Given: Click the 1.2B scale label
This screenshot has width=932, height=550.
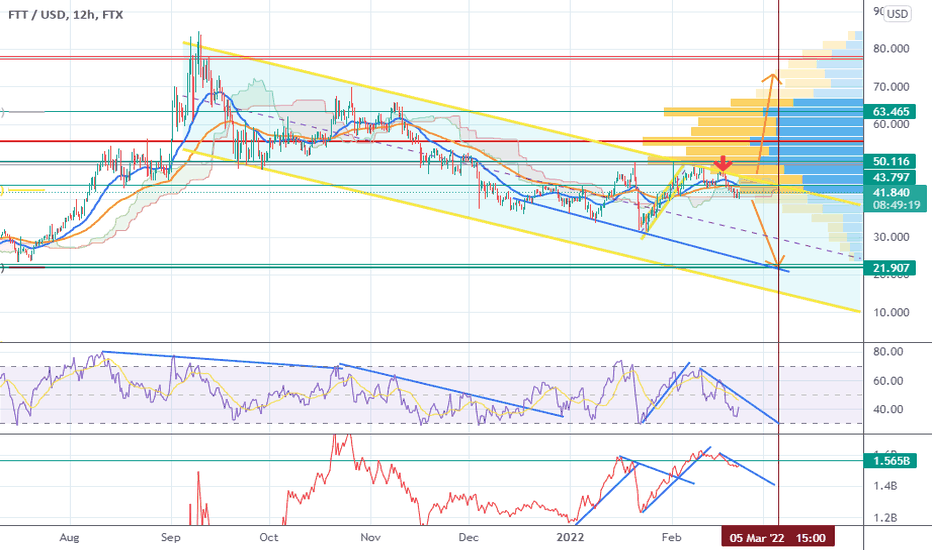Looking at the screenshot, I should click(885, 518).
